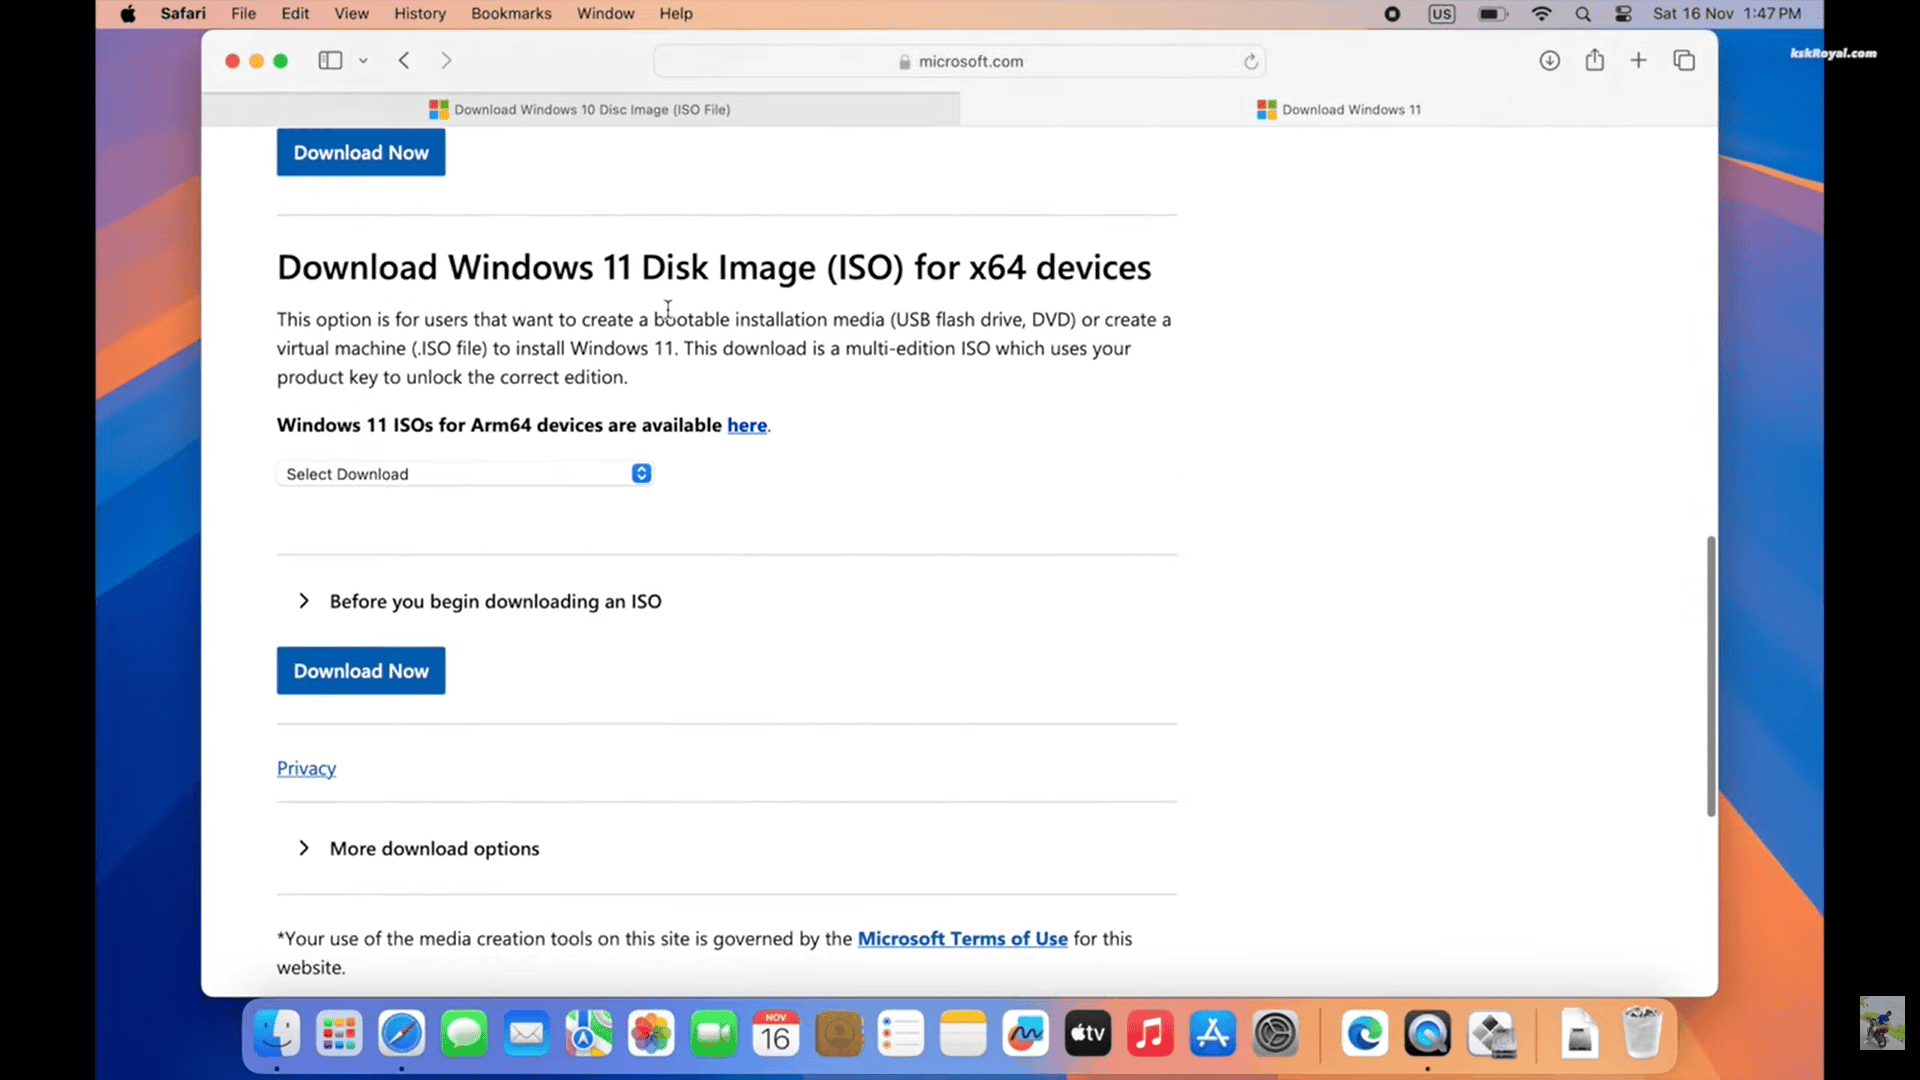Open the Apple menu

[128, 14]
